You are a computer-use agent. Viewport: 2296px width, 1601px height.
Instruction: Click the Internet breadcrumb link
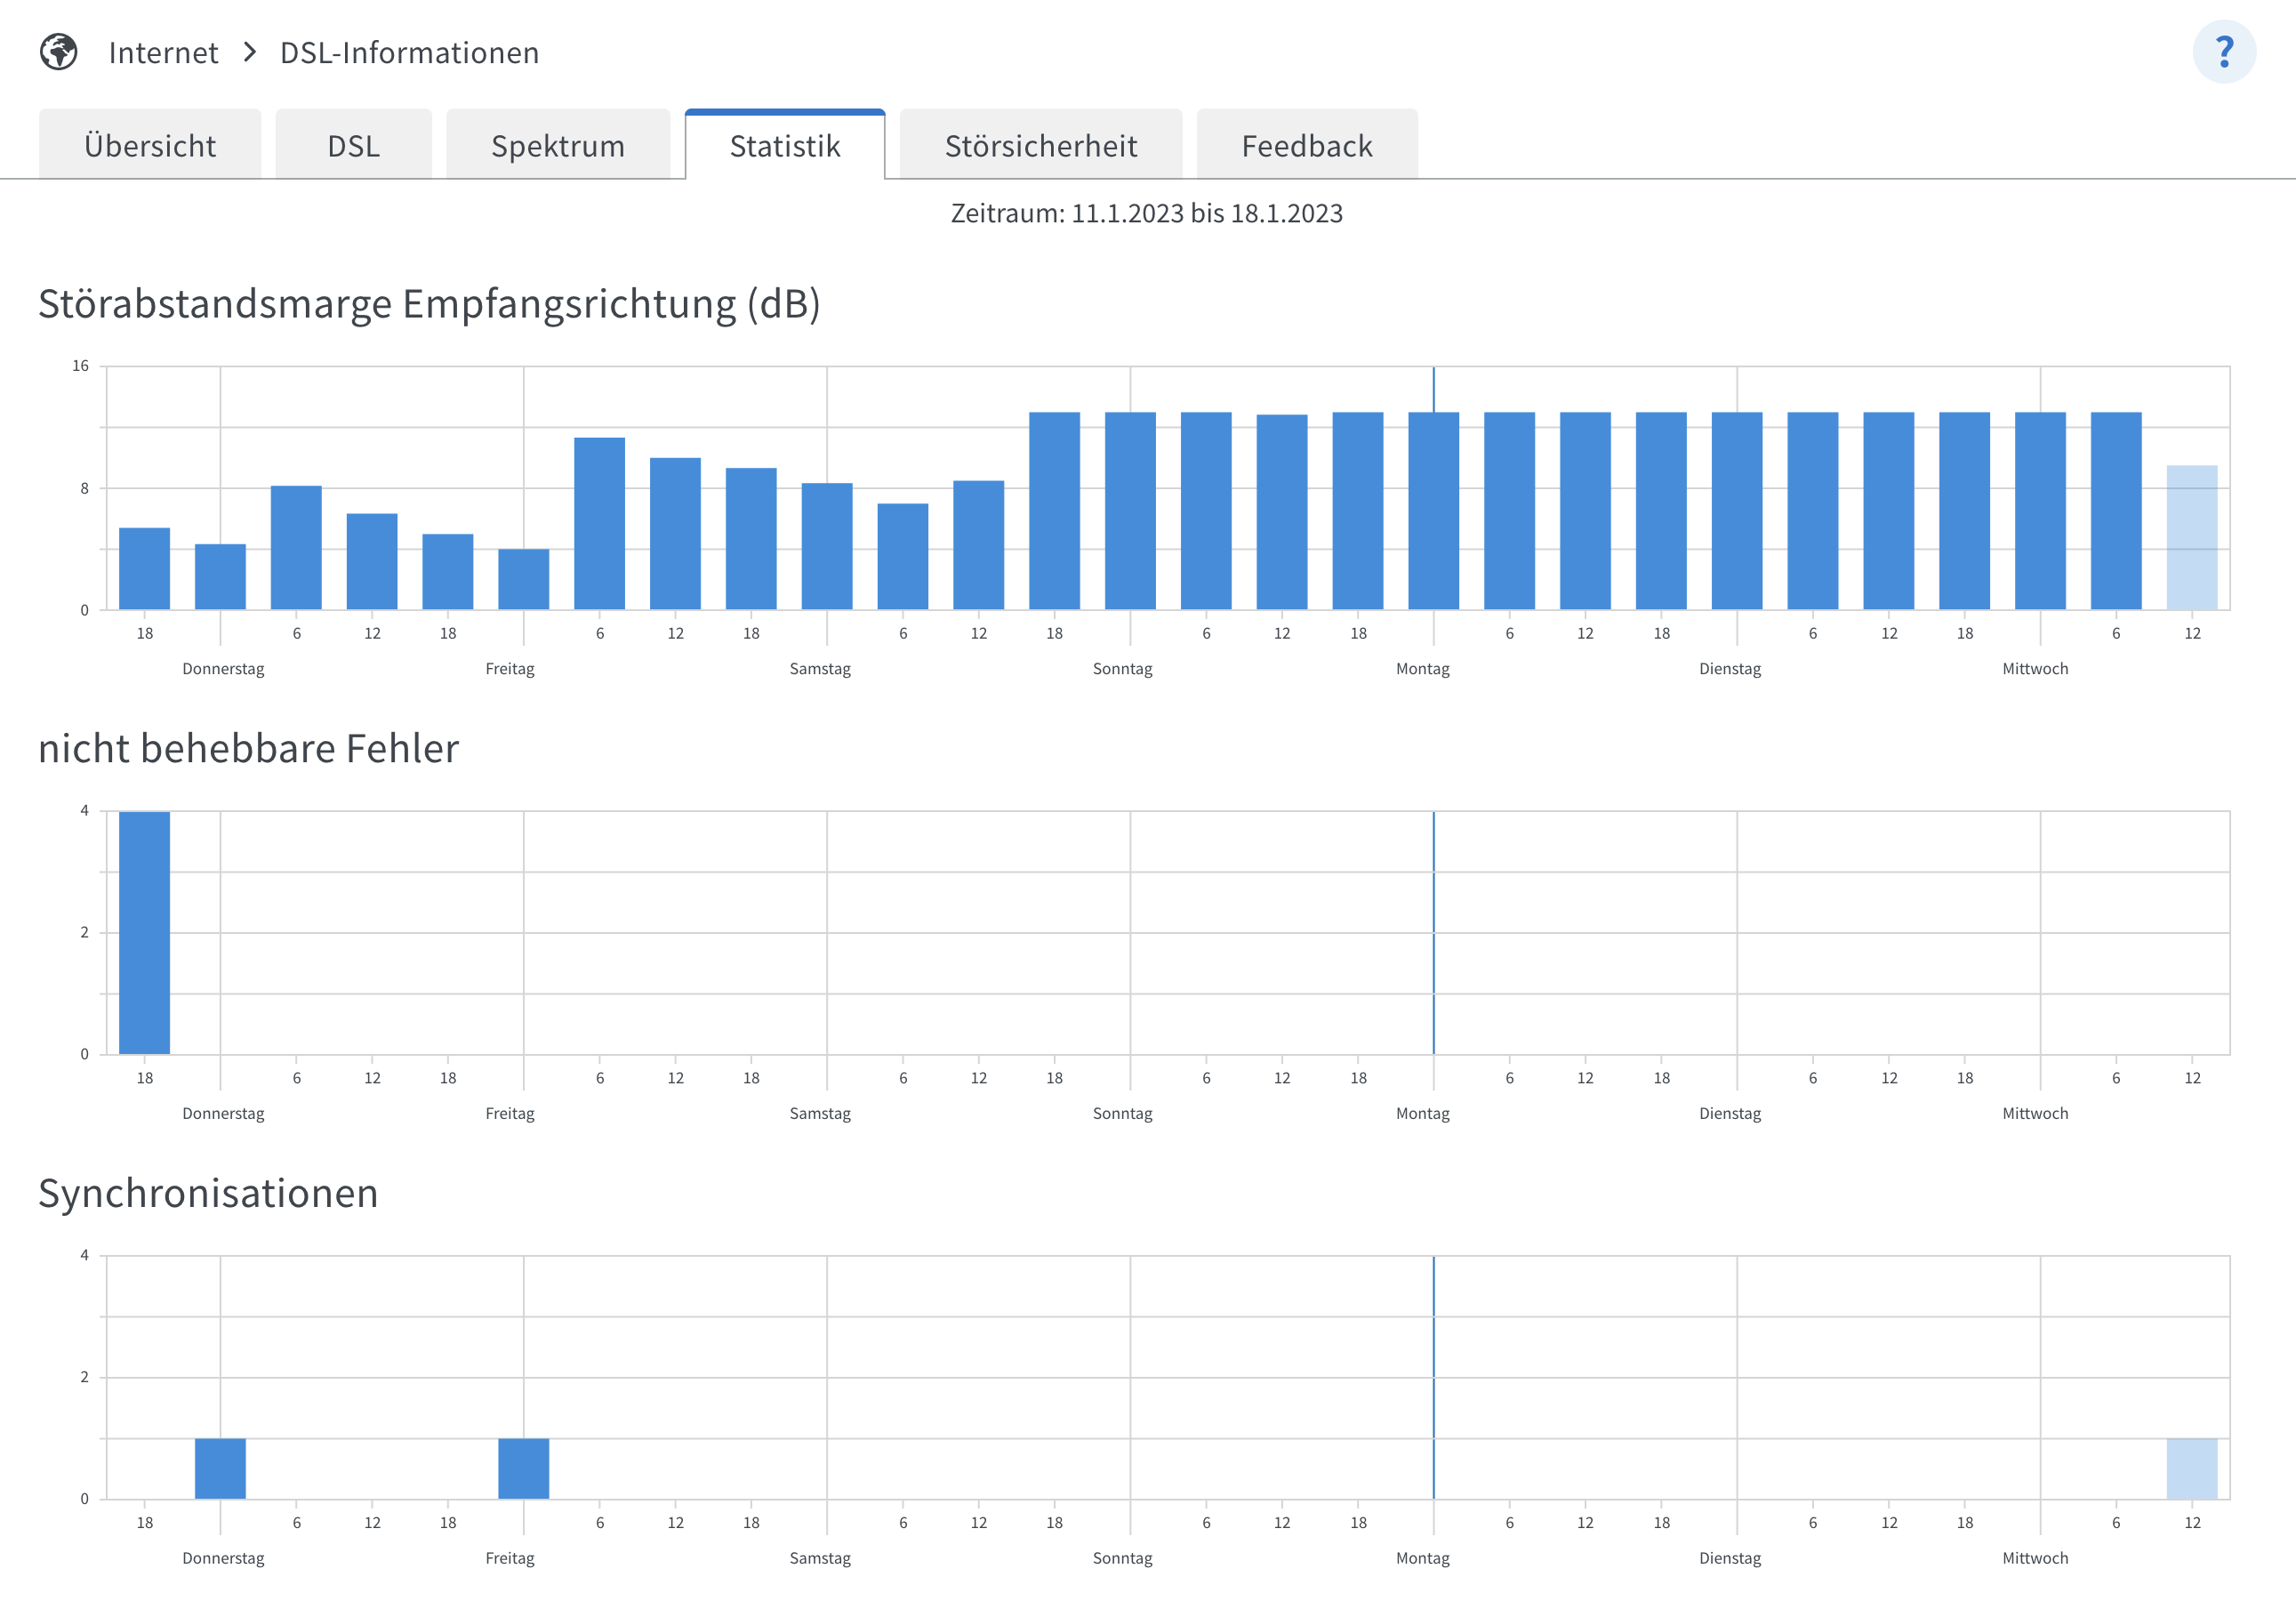tap(163, 52)
